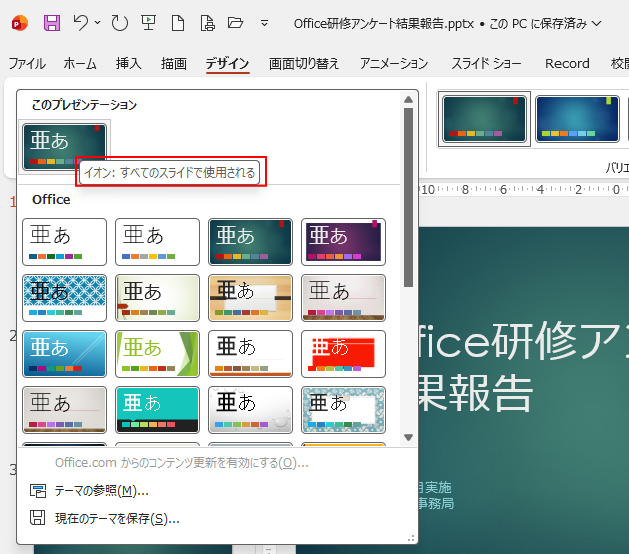This screenshot has height=554, width=629.
Task: Pick the bright red block theme
Action: tap(343, 354)
